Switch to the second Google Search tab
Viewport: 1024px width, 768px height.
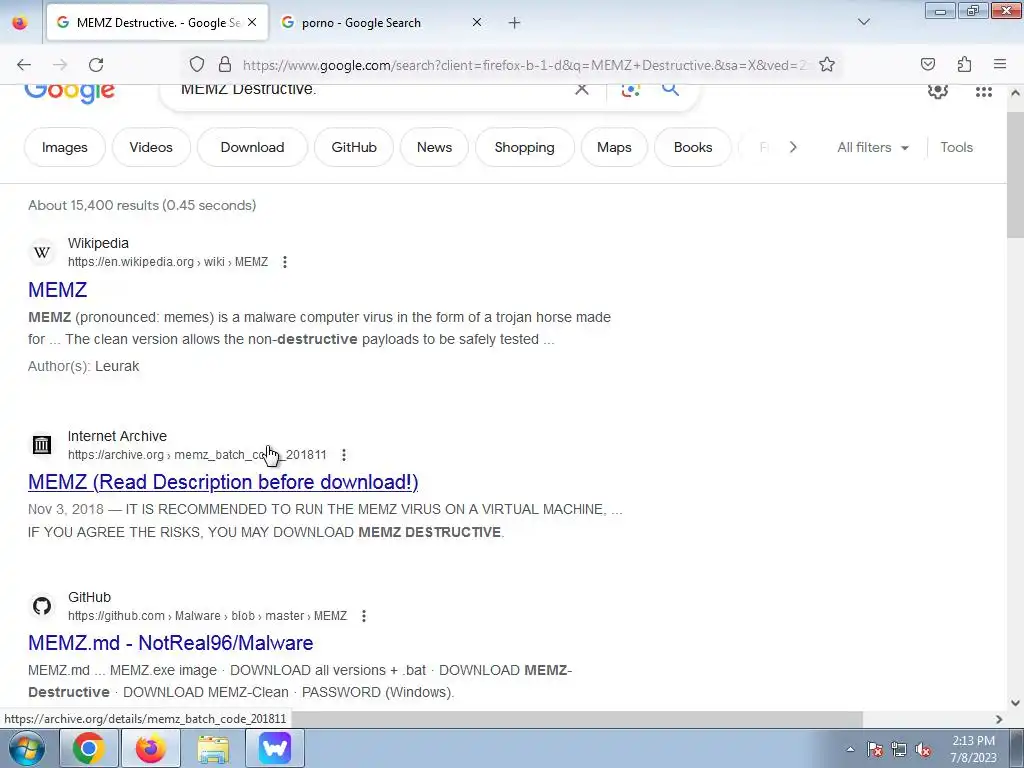click(x=382, y=22)
